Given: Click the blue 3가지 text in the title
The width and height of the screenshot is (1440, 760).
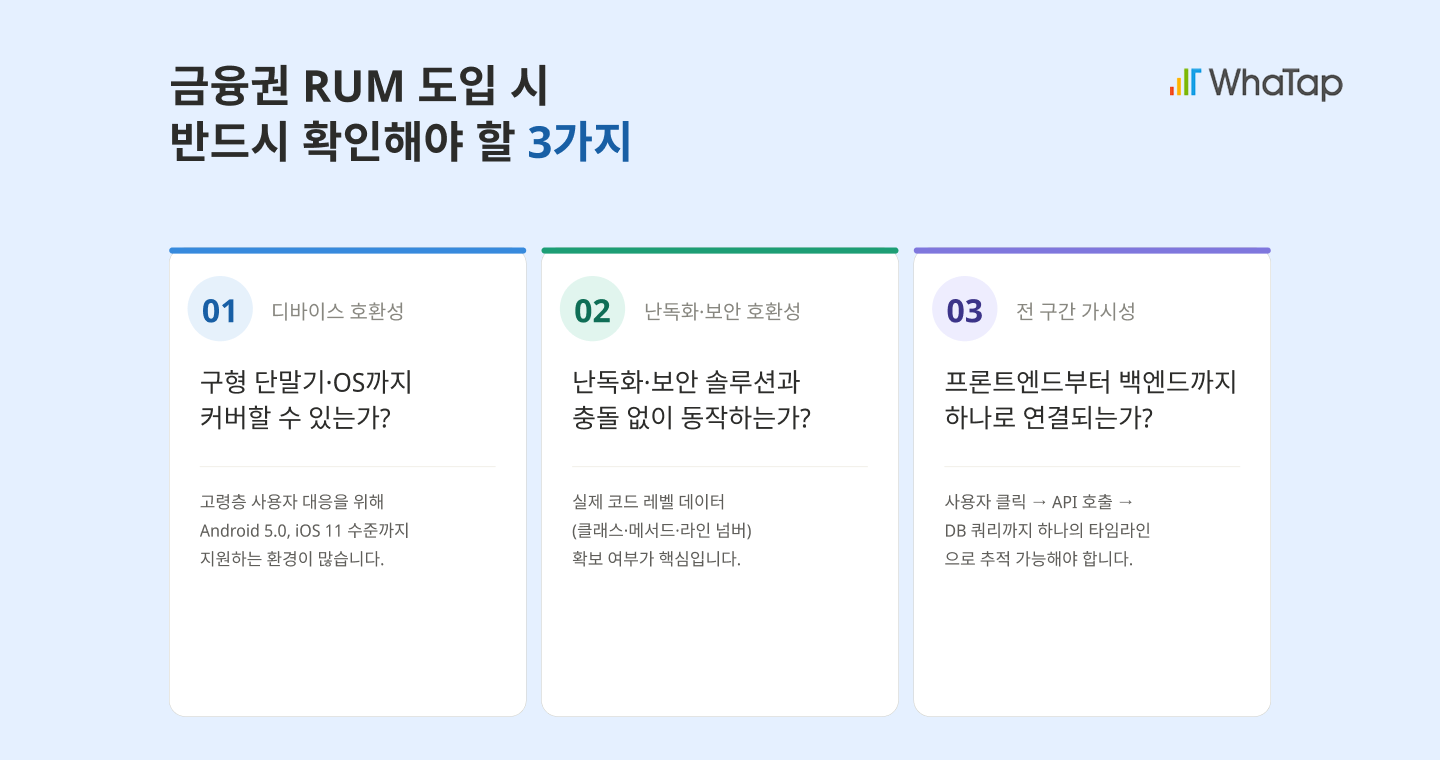Looking at the screenshot, I should pyautogui.click(x=579, y=144).
